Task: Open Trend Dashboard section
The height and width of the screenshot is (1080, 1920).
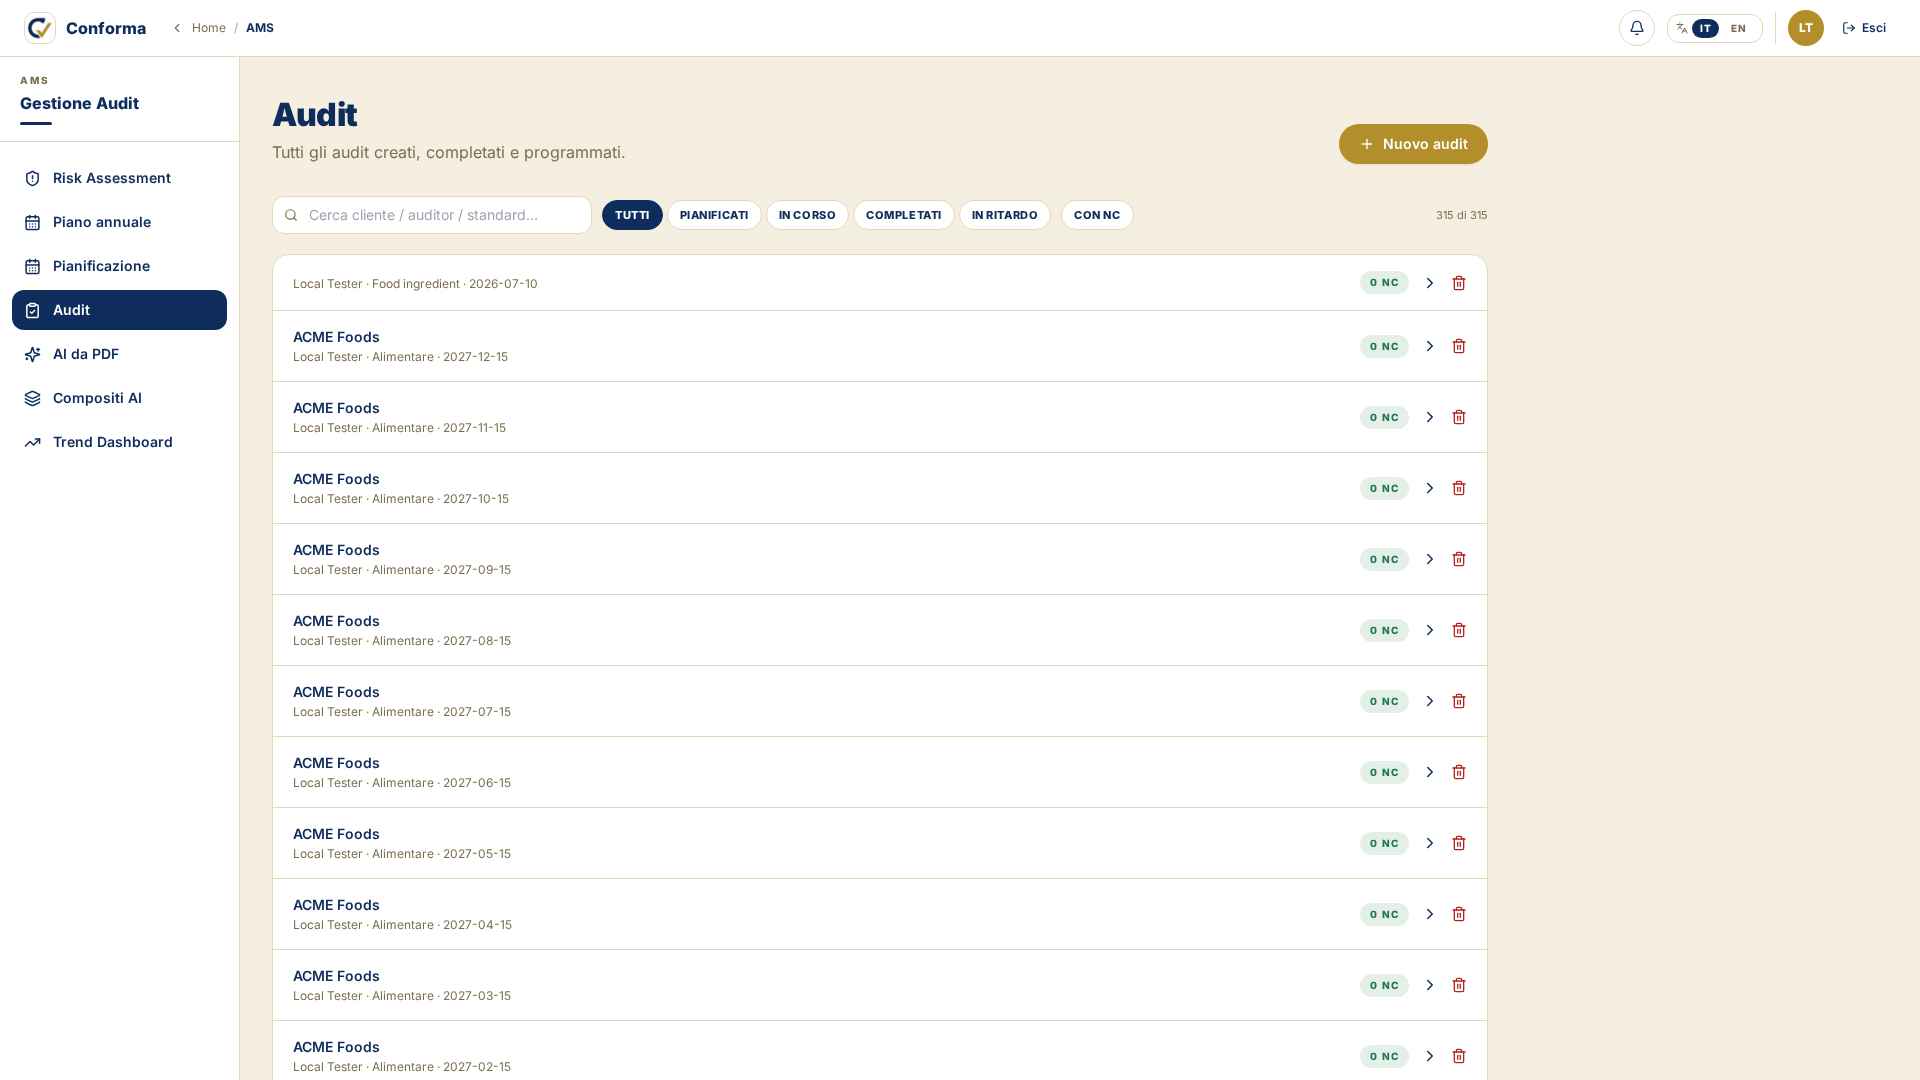Action: (119, 442)
